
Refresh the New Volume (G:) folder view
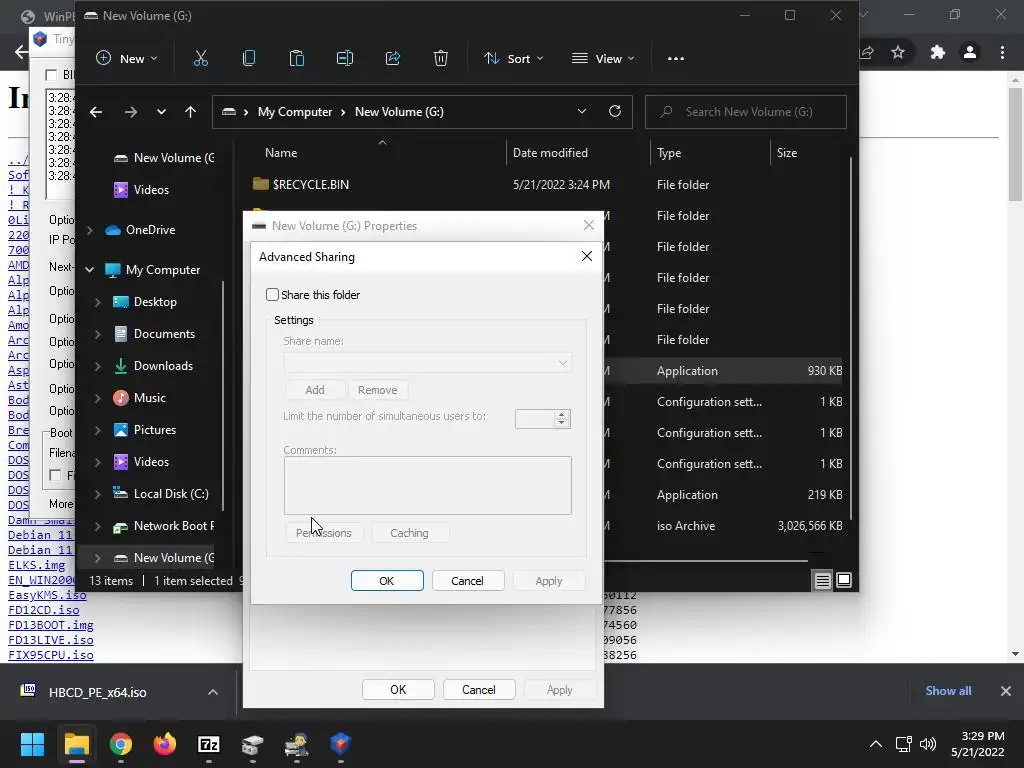coord(615,111)
